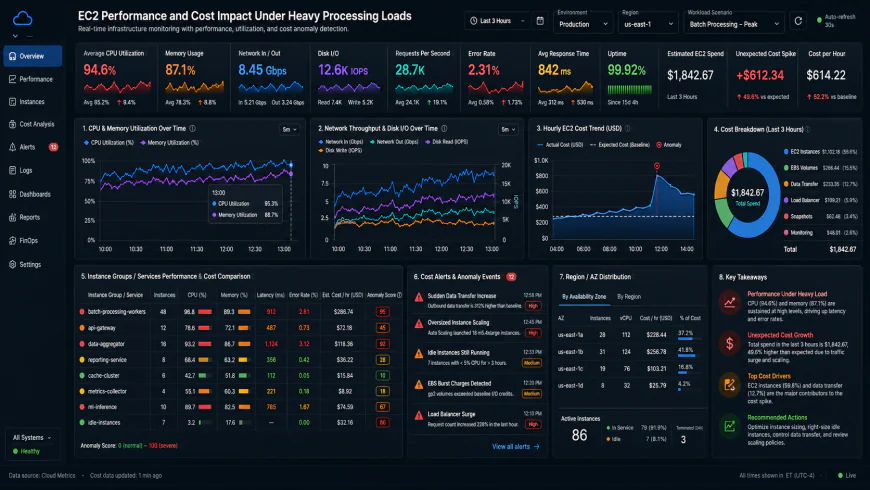Open Dashboards in the sidebar
This screenshot has width=870, height=490.
[x=31, y=194]
